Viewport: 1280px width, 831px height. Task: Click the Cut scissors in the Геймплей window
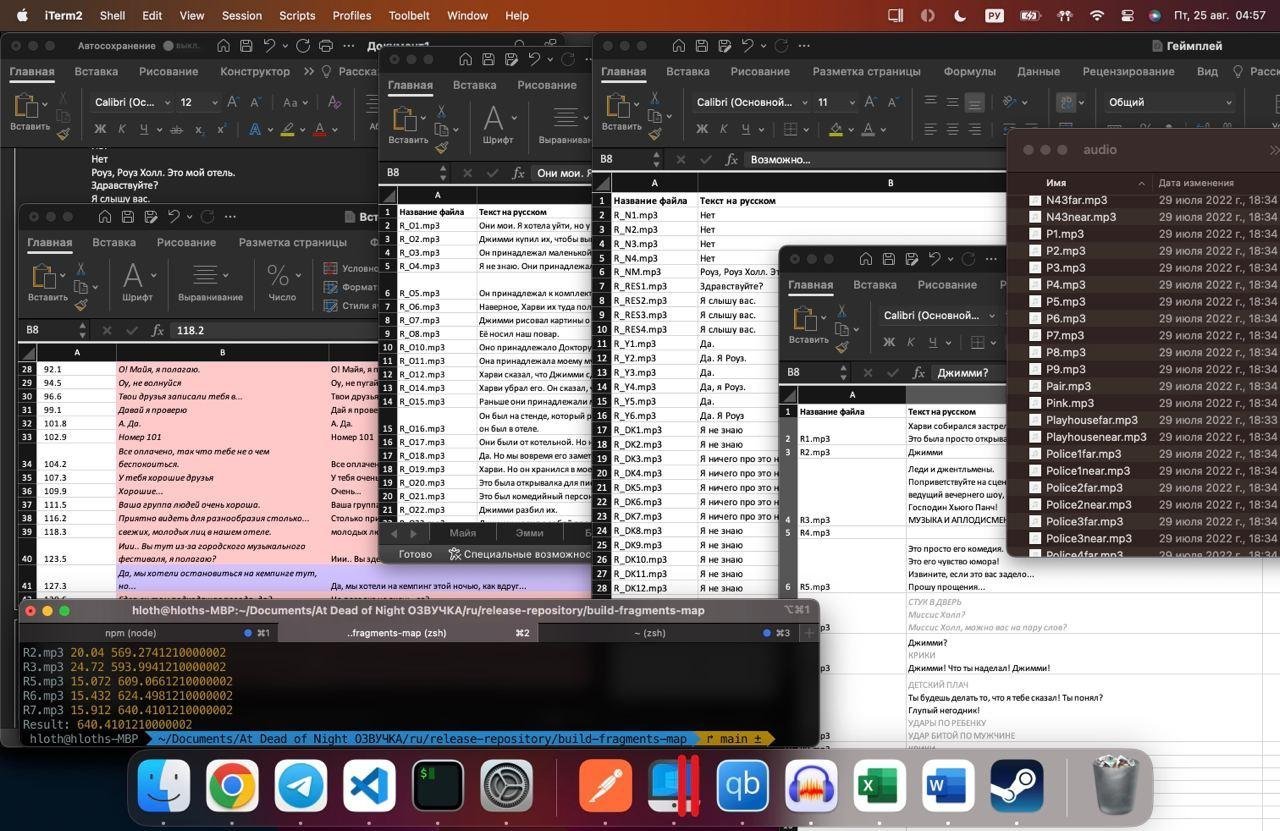click(x=655, y=97)
